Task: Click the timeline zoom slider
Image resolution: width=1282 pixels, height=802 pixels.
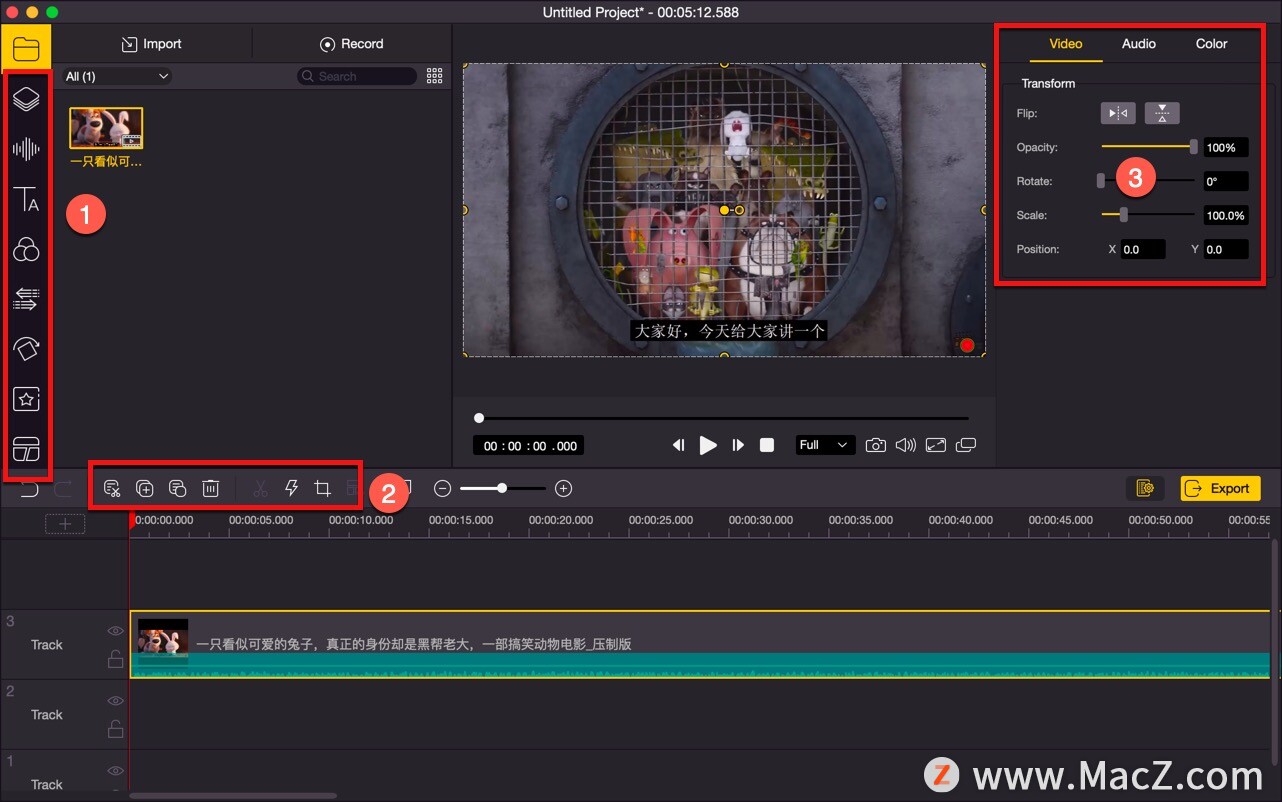Action: coord(502,488)
